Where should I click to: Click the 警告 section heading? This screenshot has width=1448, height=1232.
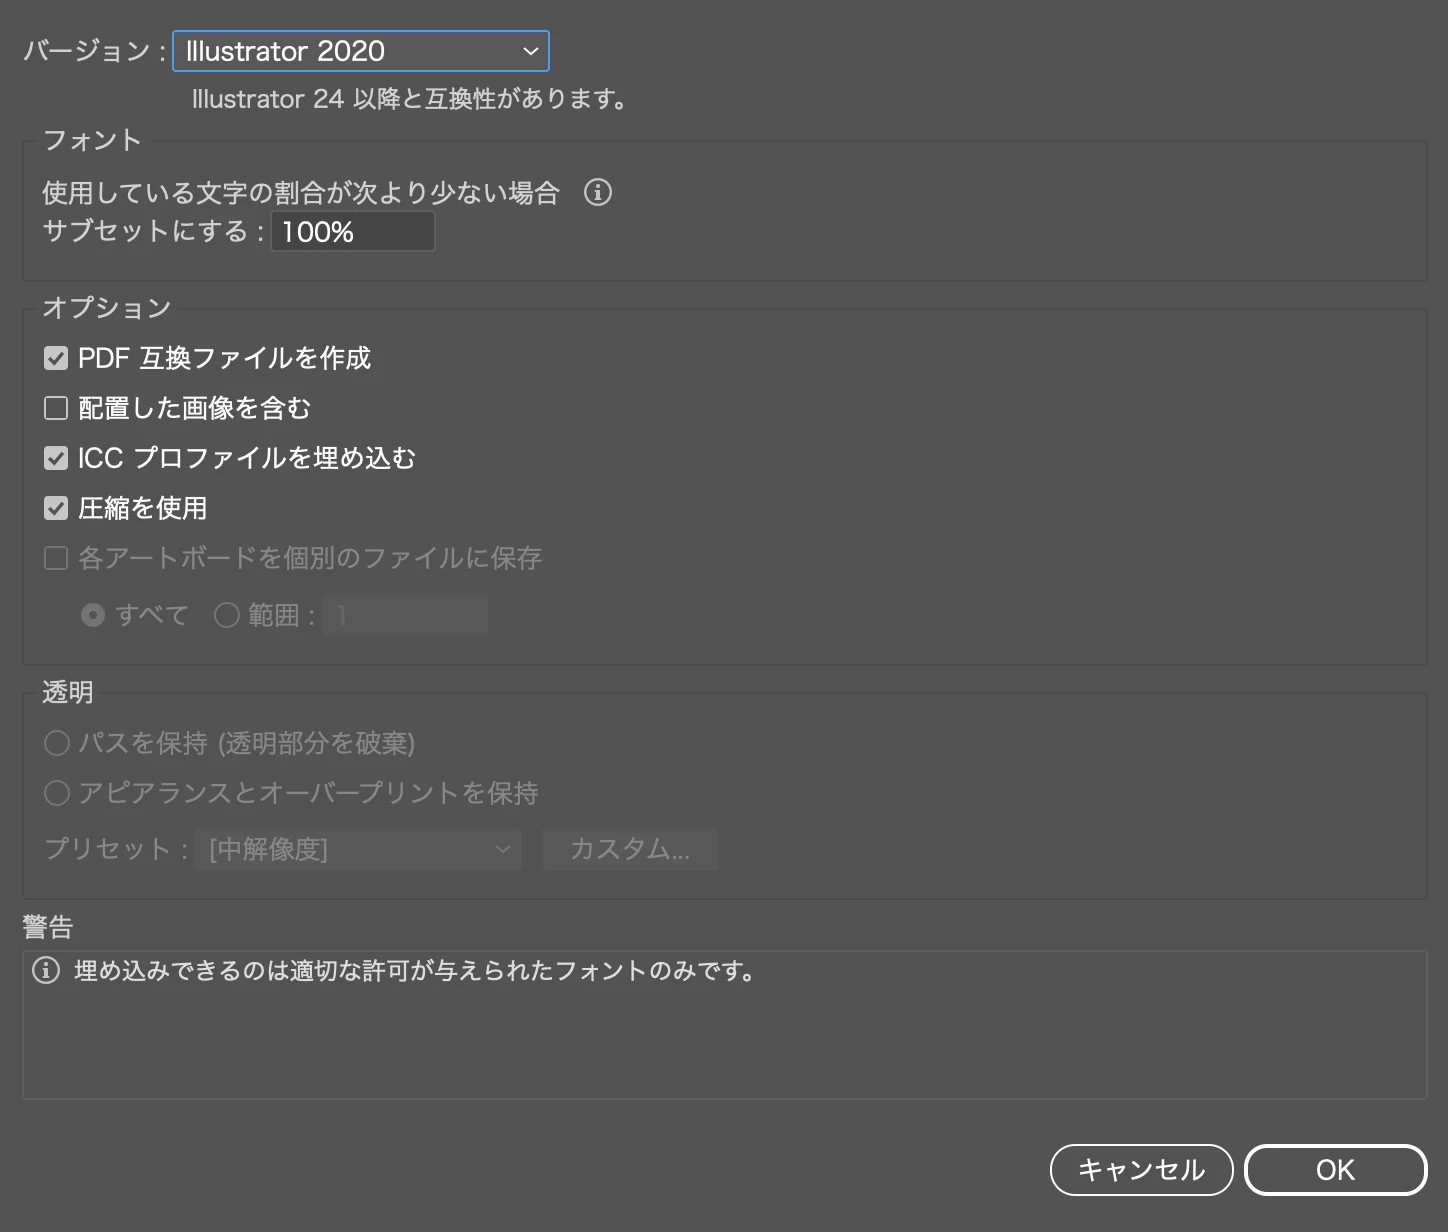48,927
